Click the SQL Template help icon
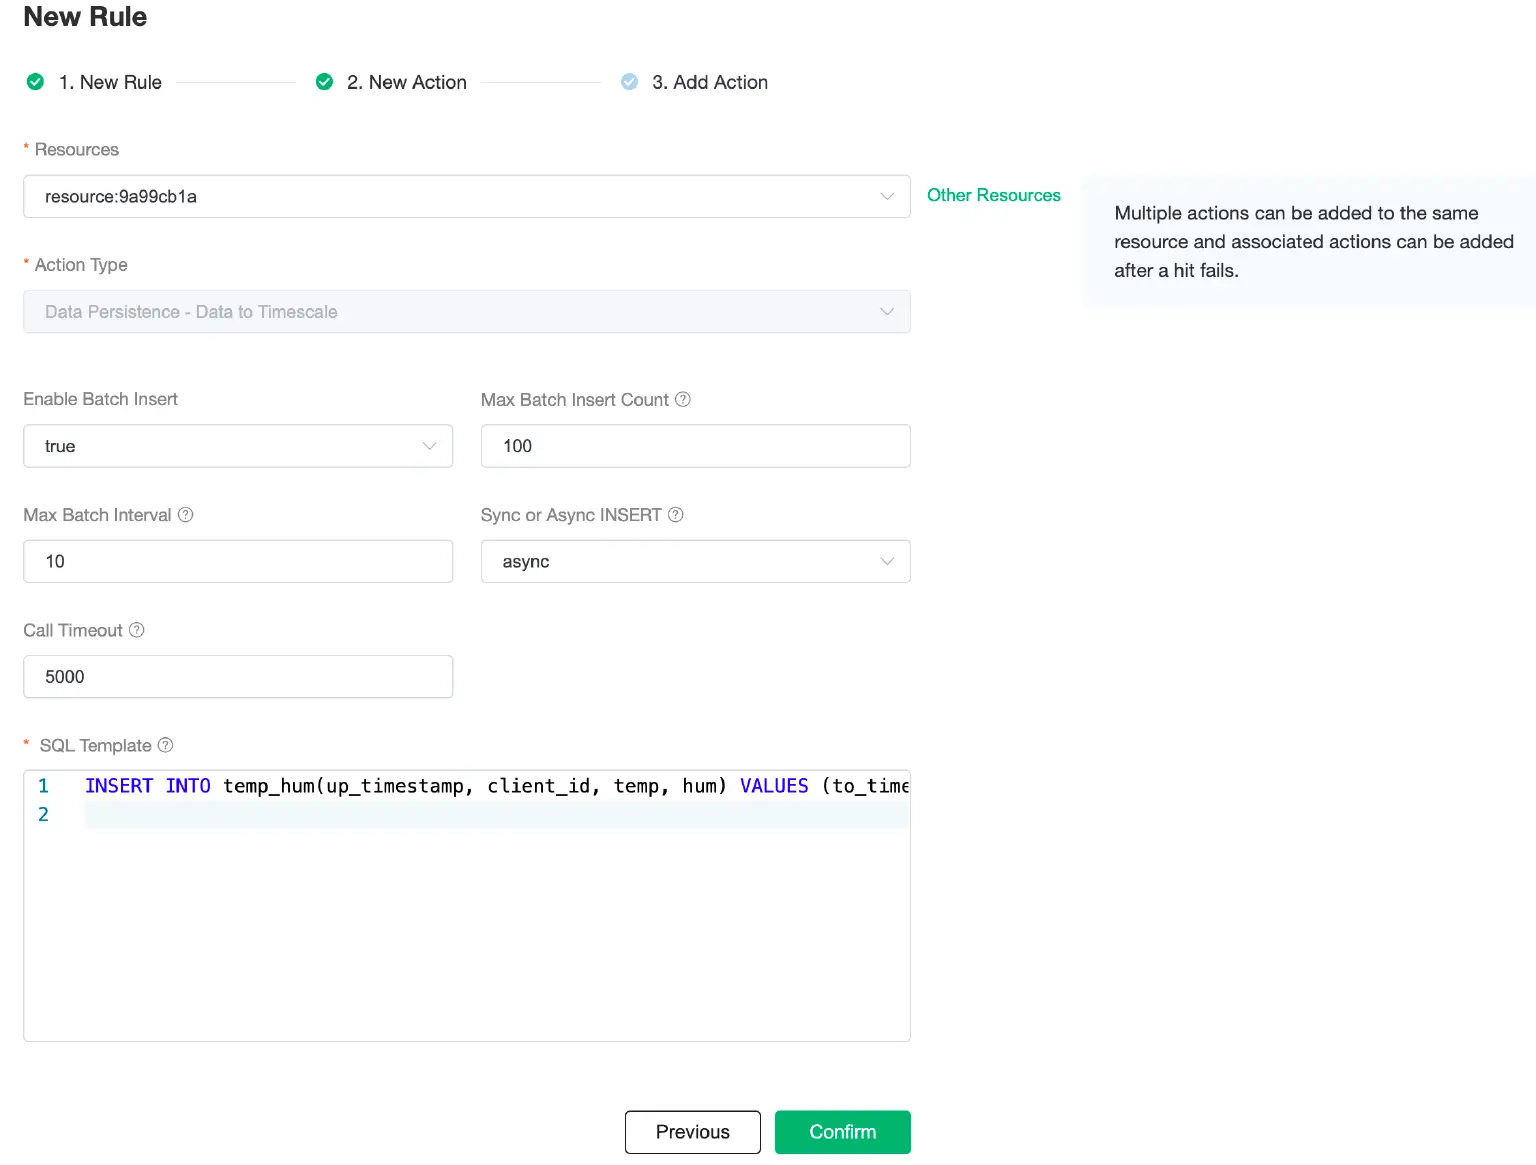 click(x=166, y=745)
